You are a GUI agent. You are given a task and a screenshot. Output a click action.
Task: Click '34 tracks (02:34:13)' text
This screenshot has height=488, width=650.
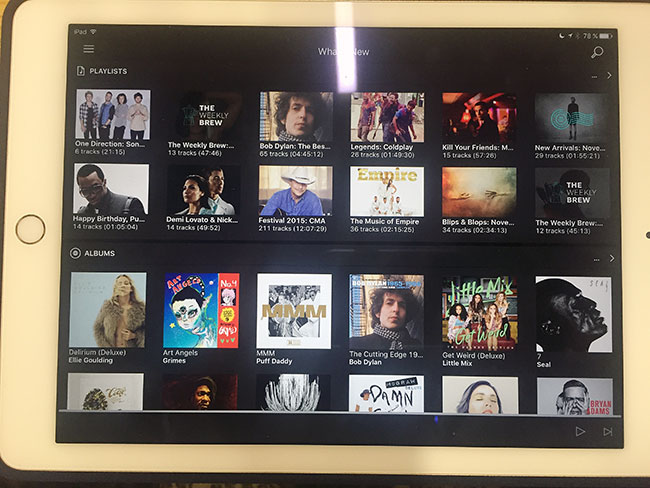475,230
